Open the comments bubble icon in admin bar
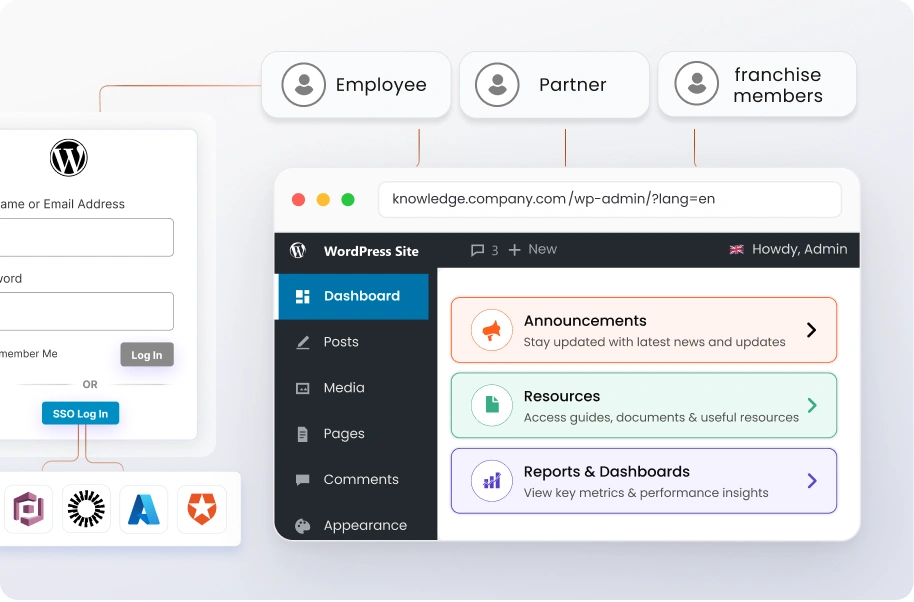 coord(477,250)
